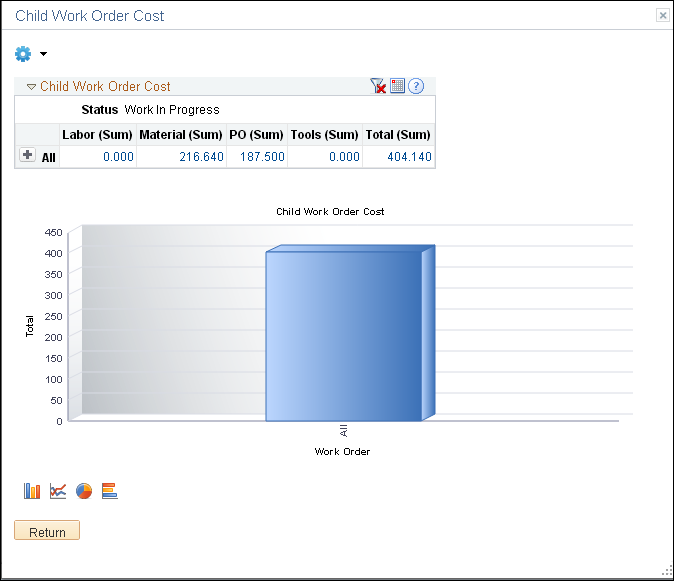Open the grid view options icon
The image size is (674, 581).
point(398,86)
